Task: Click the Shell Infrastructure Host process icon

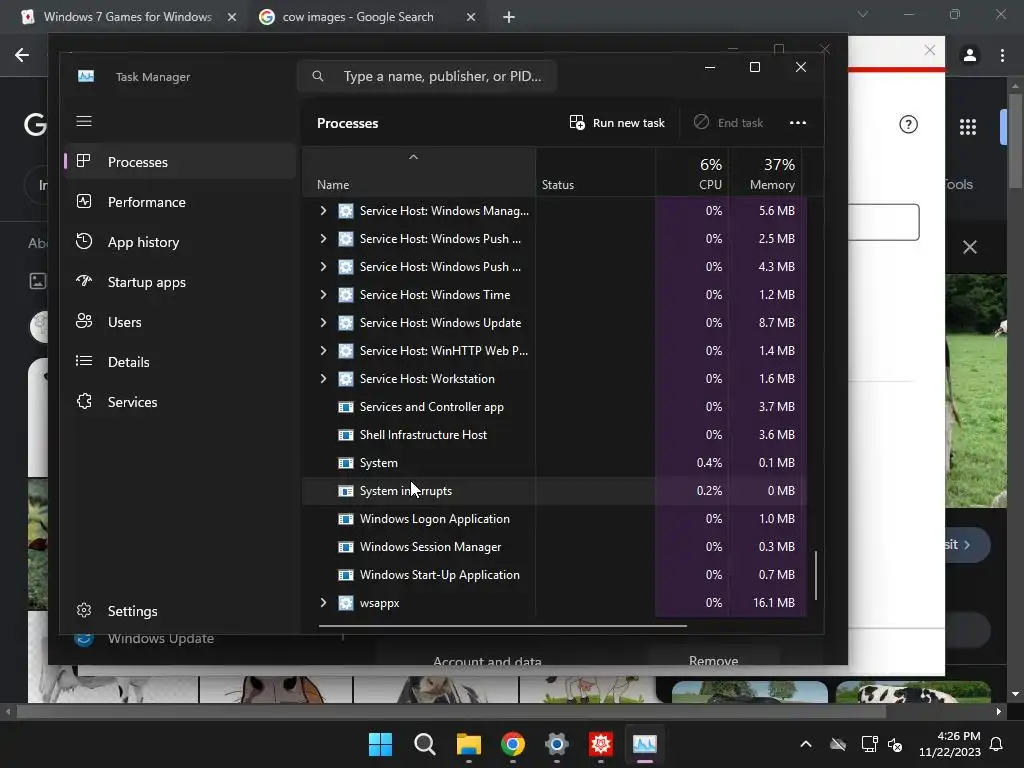Action: click(345, 434)
